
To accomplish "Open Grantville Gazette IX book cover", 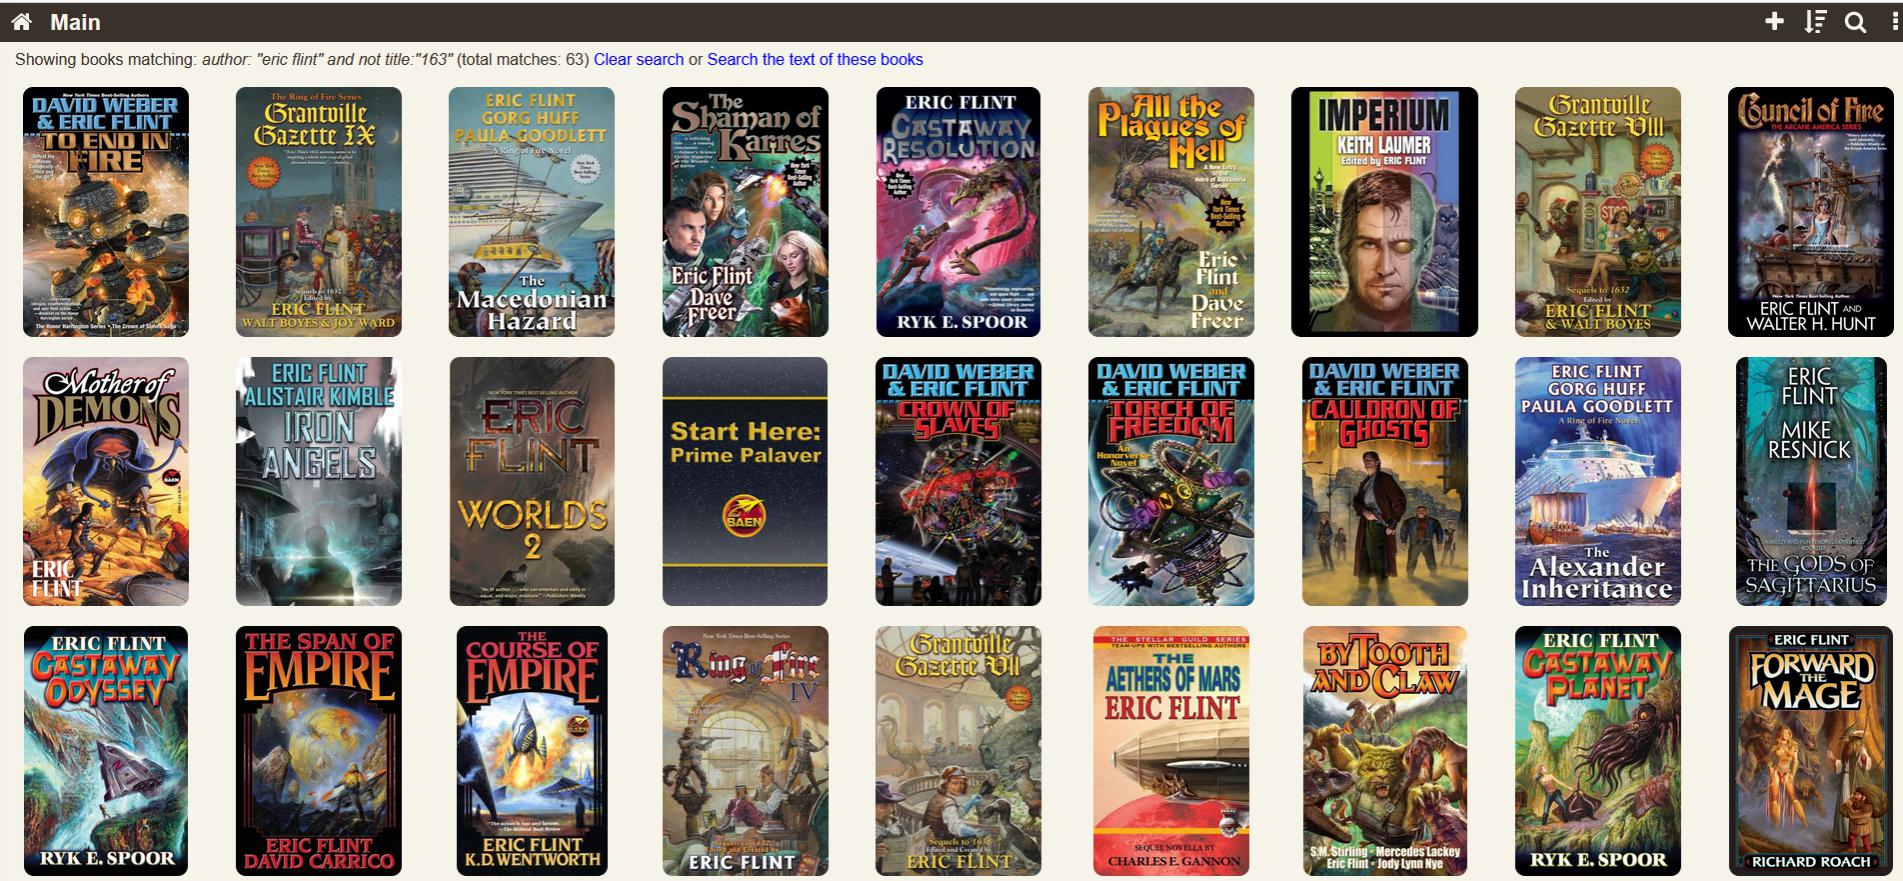I will 319,212.
